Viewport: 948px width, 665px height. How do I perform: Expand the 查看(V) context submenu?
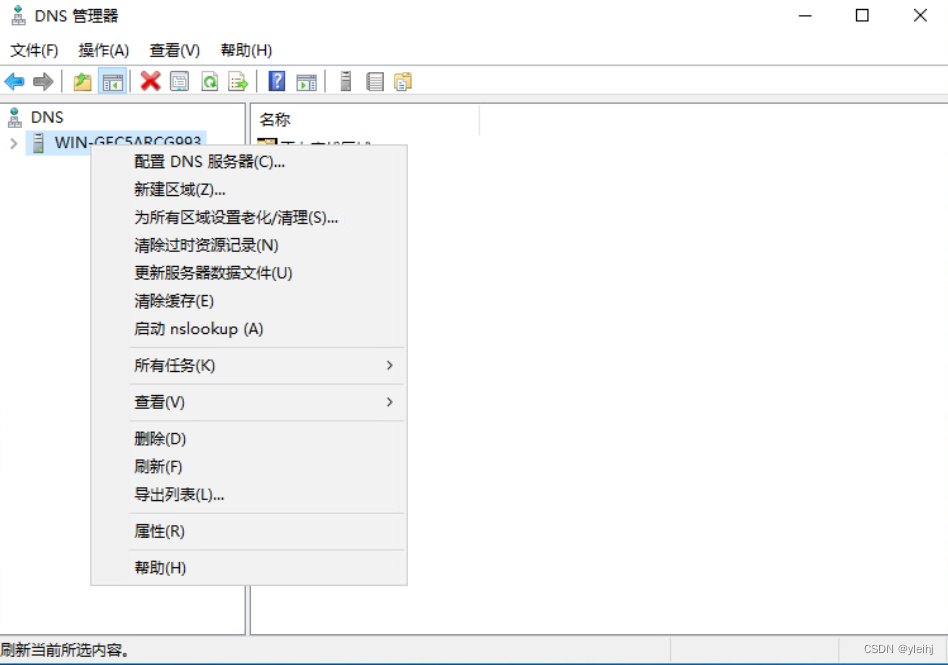tap(249, 402)
